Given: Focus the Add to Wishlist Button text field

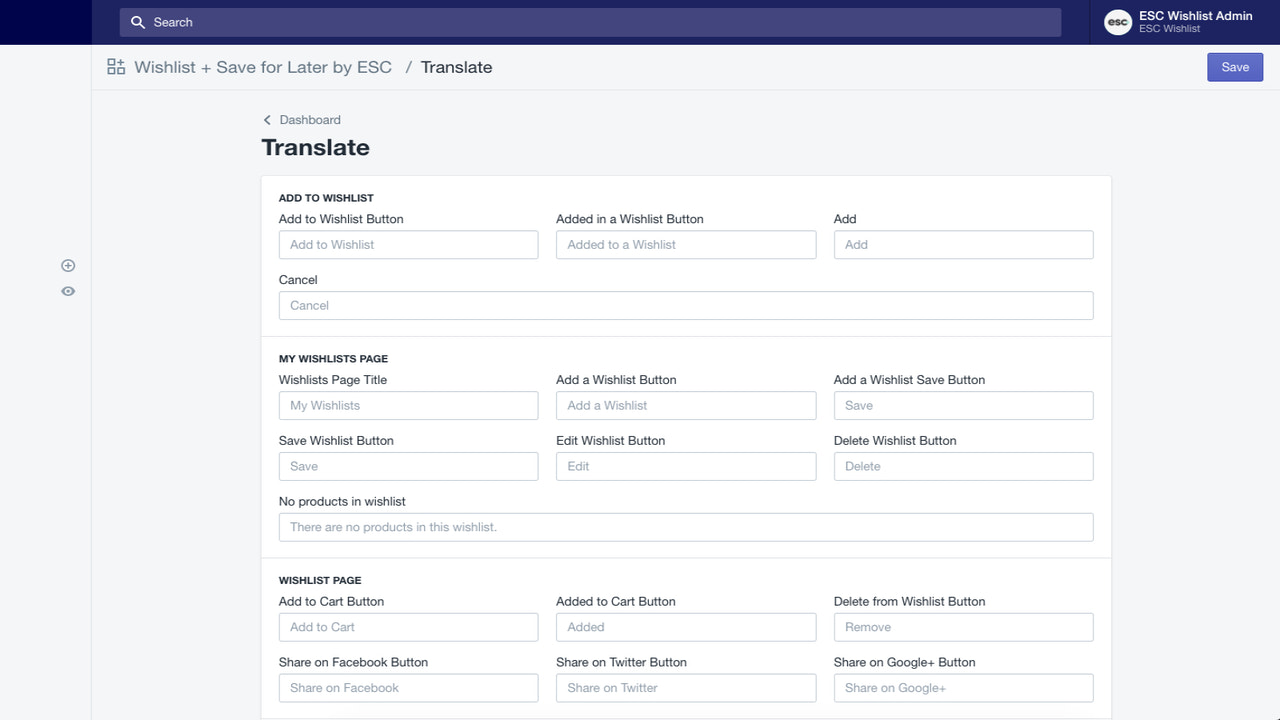Looking at the screenshot, I should point(408,244).
